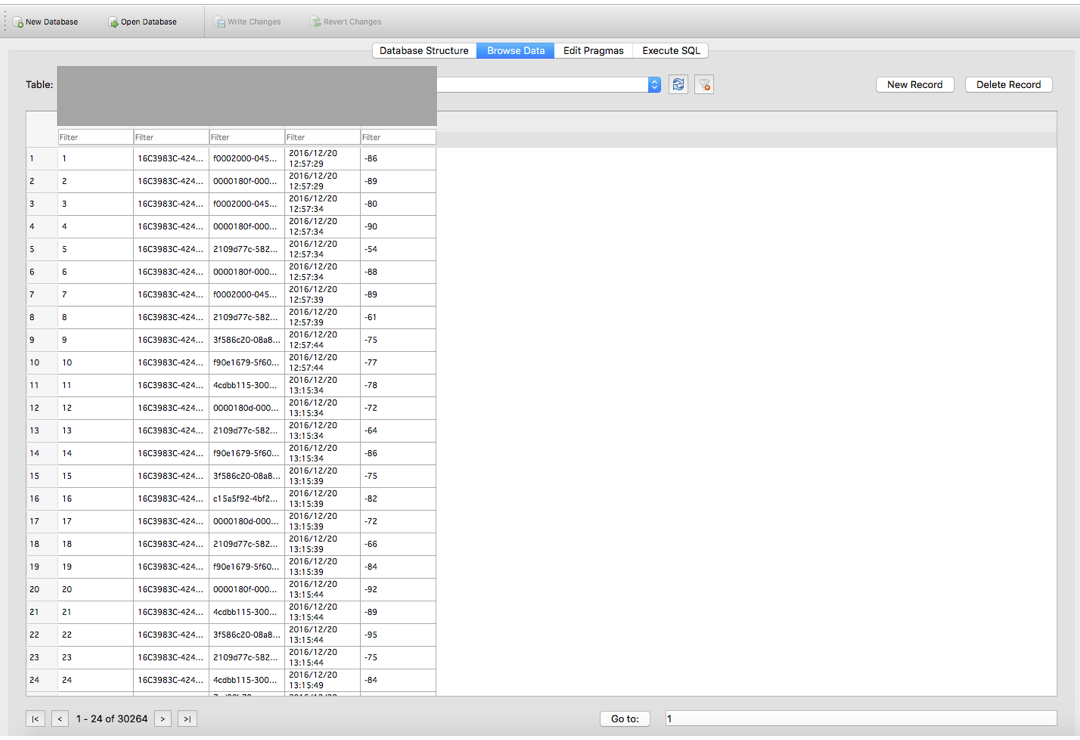Image resolution: width=1080 pixels, height=740 pixels.
Task: Go to the previous page of records
Action: coord(59,718)
